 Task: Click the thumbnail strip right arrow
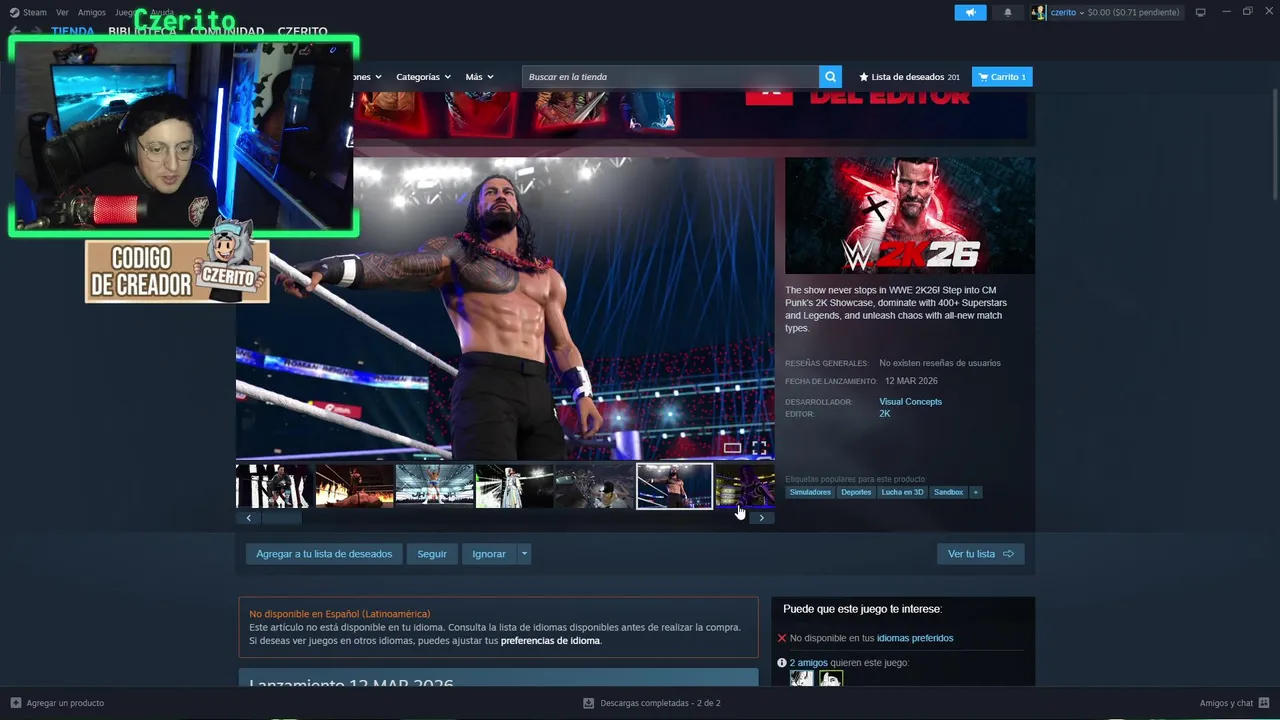762,518
